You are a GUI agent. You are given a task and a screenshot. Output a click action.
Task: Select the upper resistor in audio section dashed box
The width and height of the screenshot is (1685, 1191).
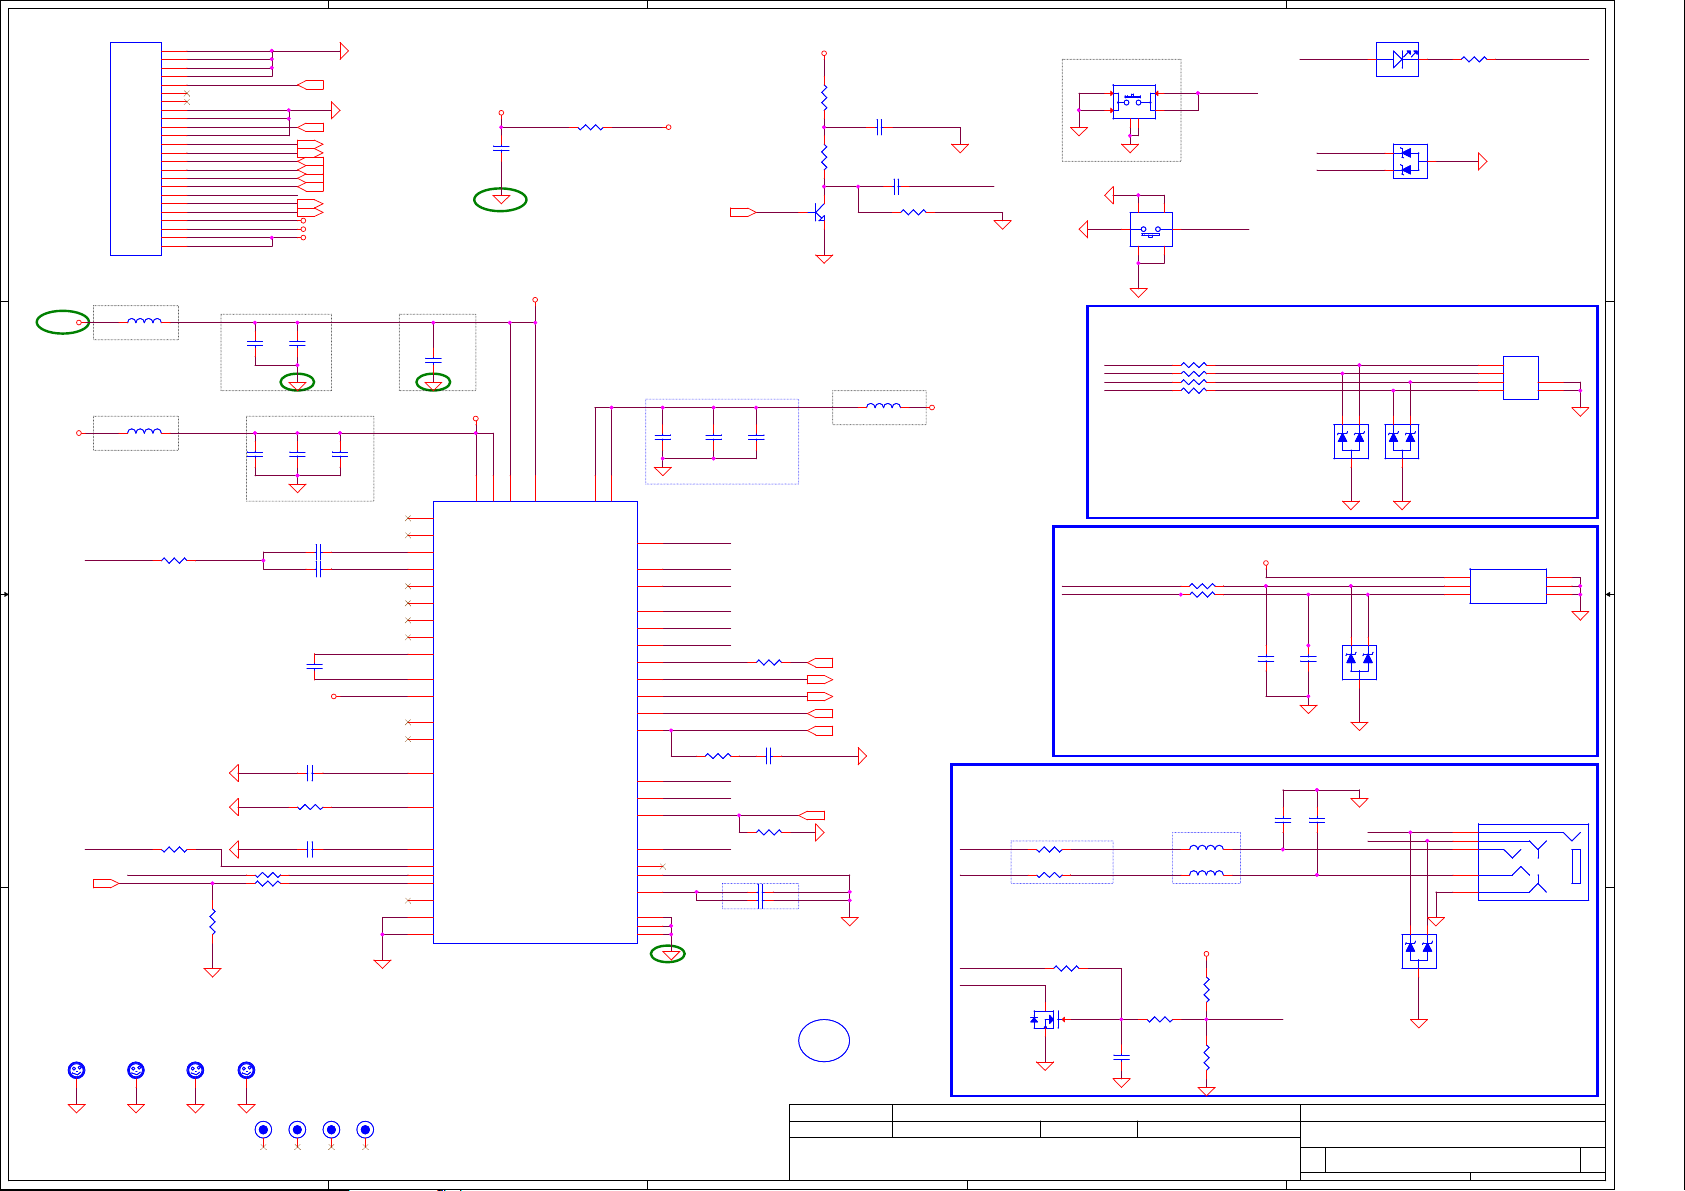[x=1049, y=850]
